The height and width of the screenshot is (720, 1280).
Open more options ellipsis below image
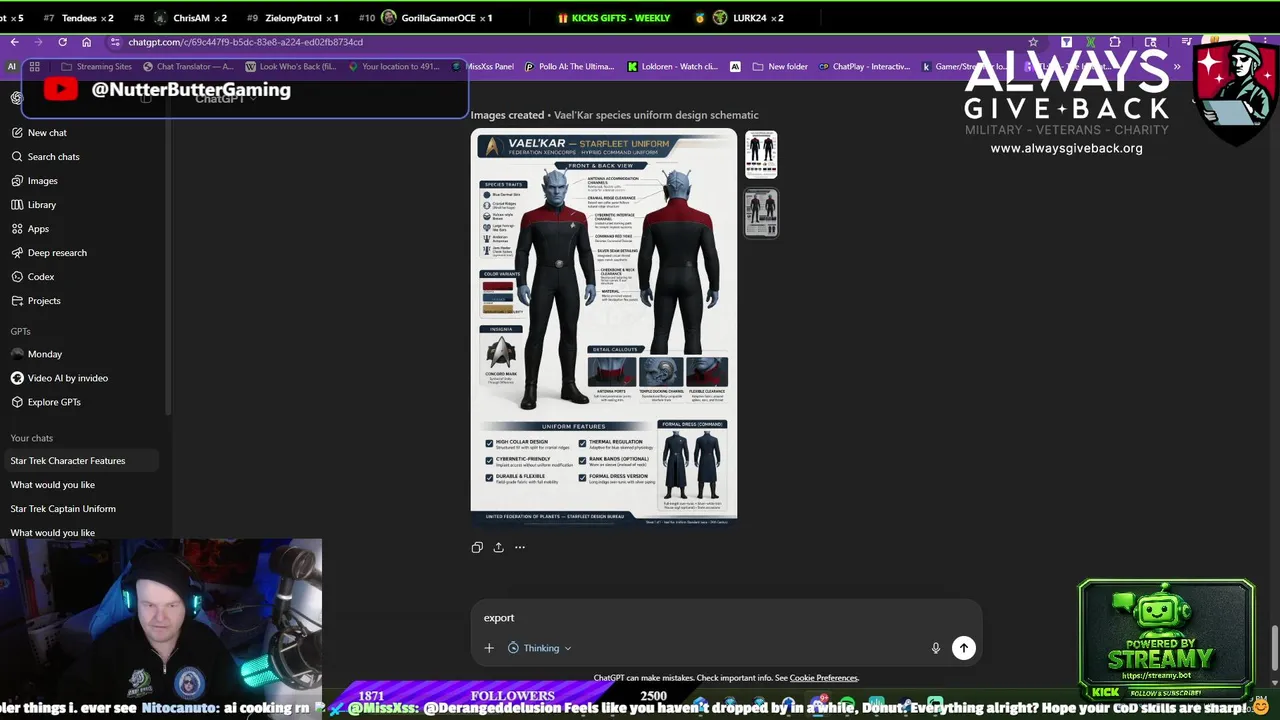(x=520, y=547)
